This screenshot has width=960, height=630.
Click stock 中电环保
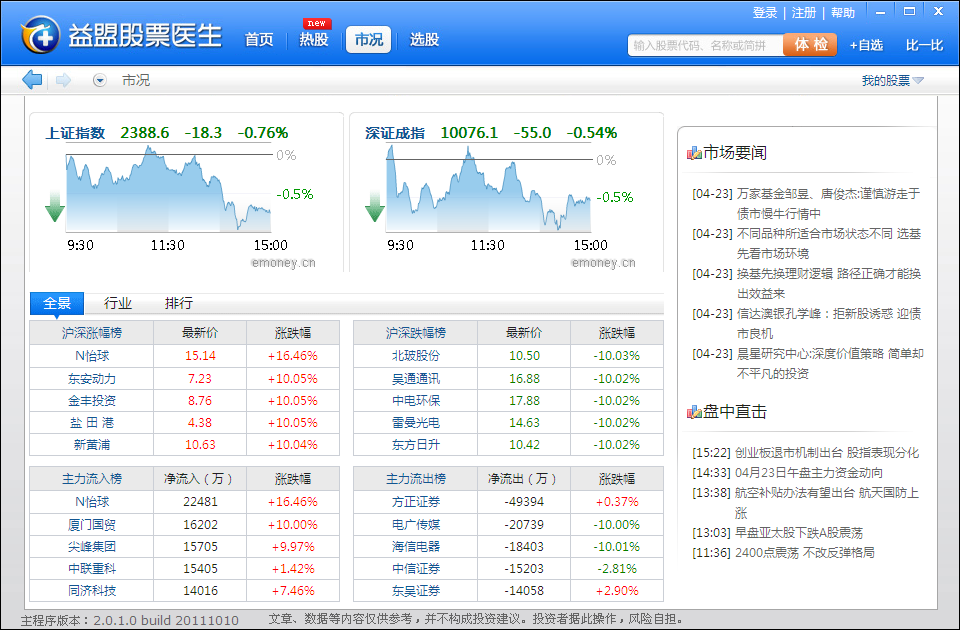(416, 401)
